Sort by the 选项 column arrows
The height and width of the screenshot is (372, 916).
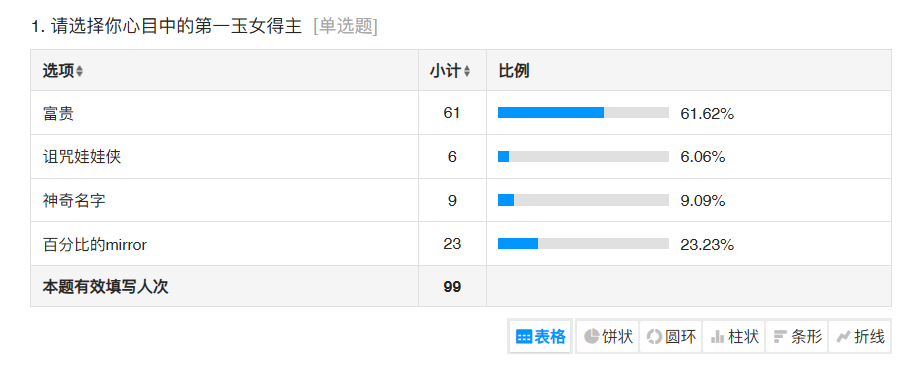coord(79,71)
